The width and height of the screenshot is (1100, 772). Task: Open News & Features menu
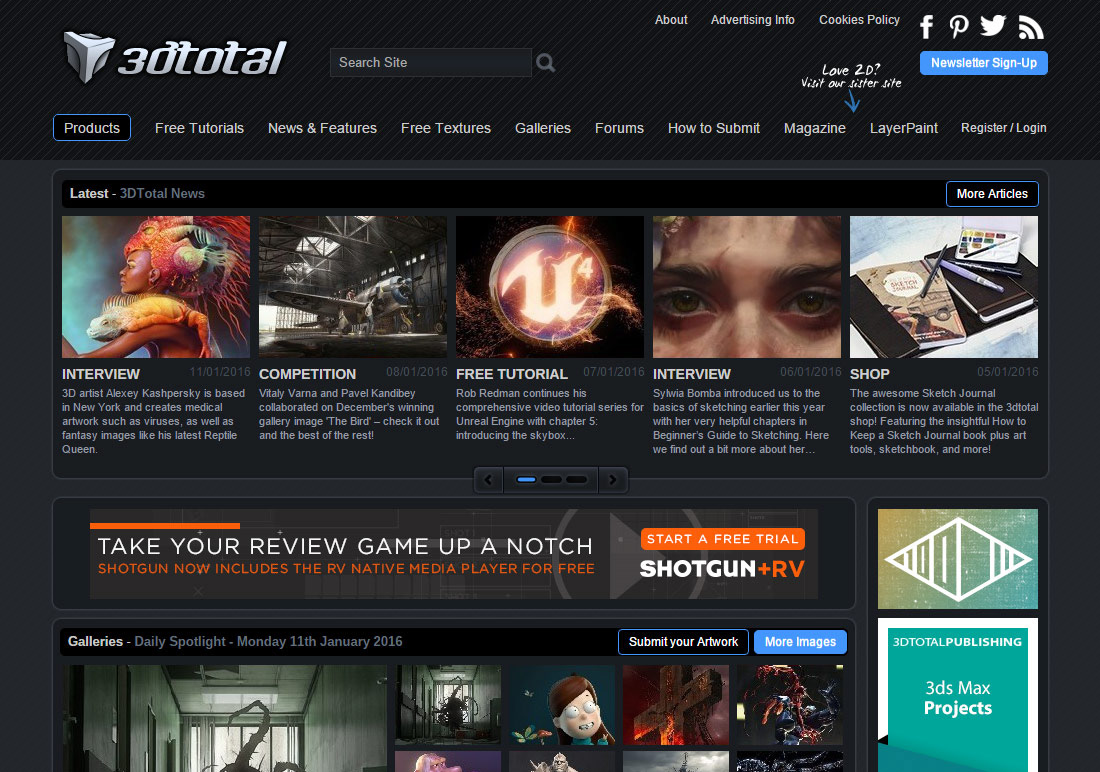point(322,128)
